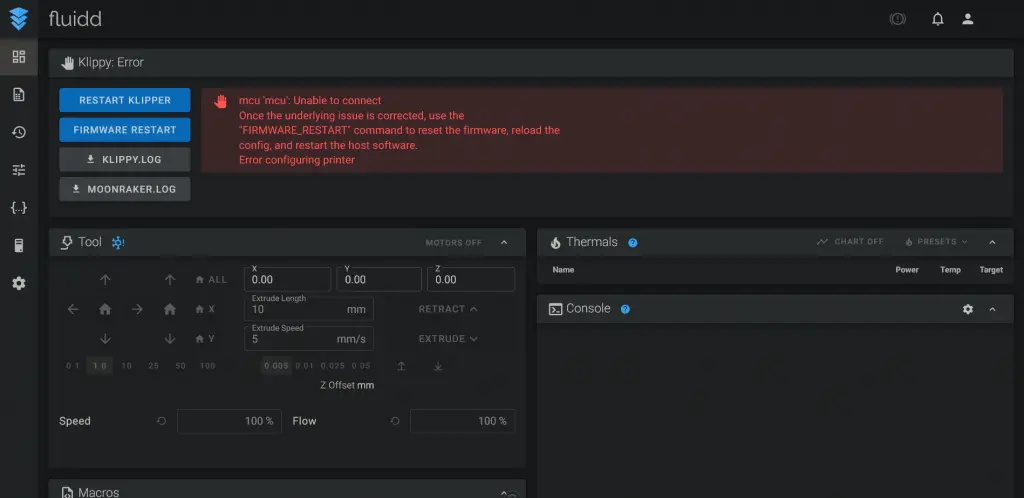Screen dimensions: 1024x498
Task: Home the X axis button
Action: 205,309
